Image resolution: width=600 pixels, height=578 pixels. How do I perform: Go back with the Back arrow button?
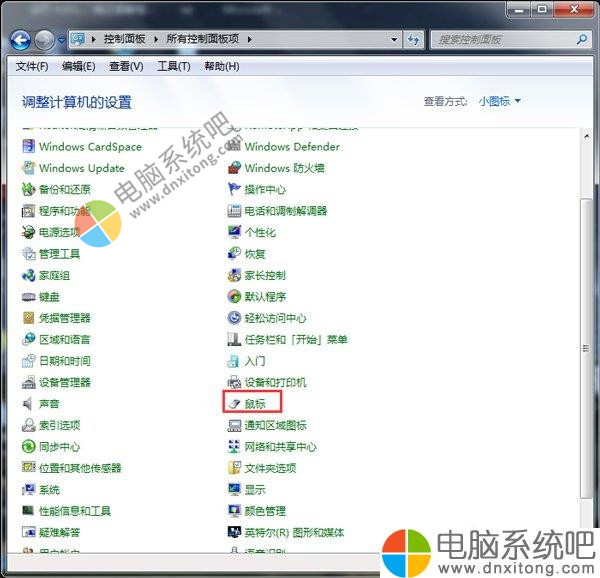[x=21, y=40]
